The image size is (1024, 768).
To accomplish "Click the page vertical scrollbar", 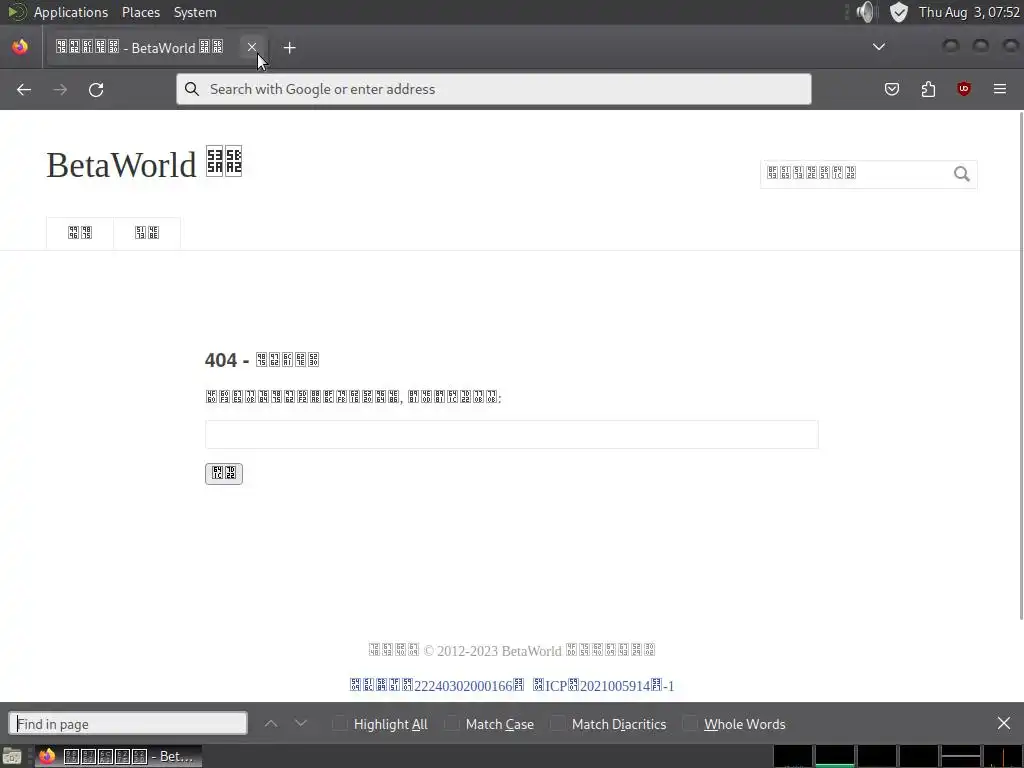I will pos(1021,366).
